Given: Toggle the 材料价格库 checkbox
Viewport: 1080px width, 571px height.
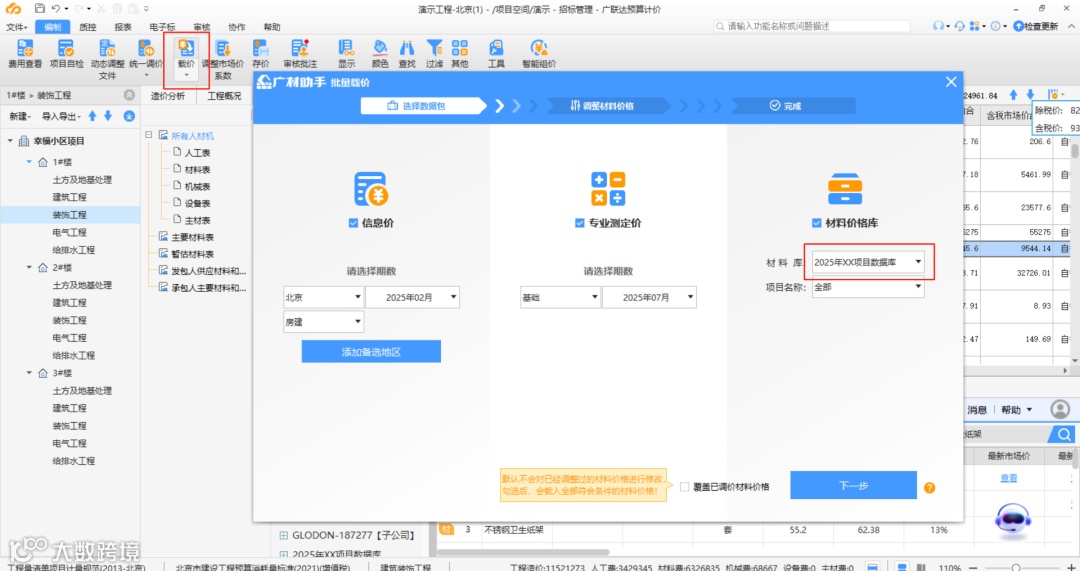Looking at the screenshot, I should (x=816, y=223).
